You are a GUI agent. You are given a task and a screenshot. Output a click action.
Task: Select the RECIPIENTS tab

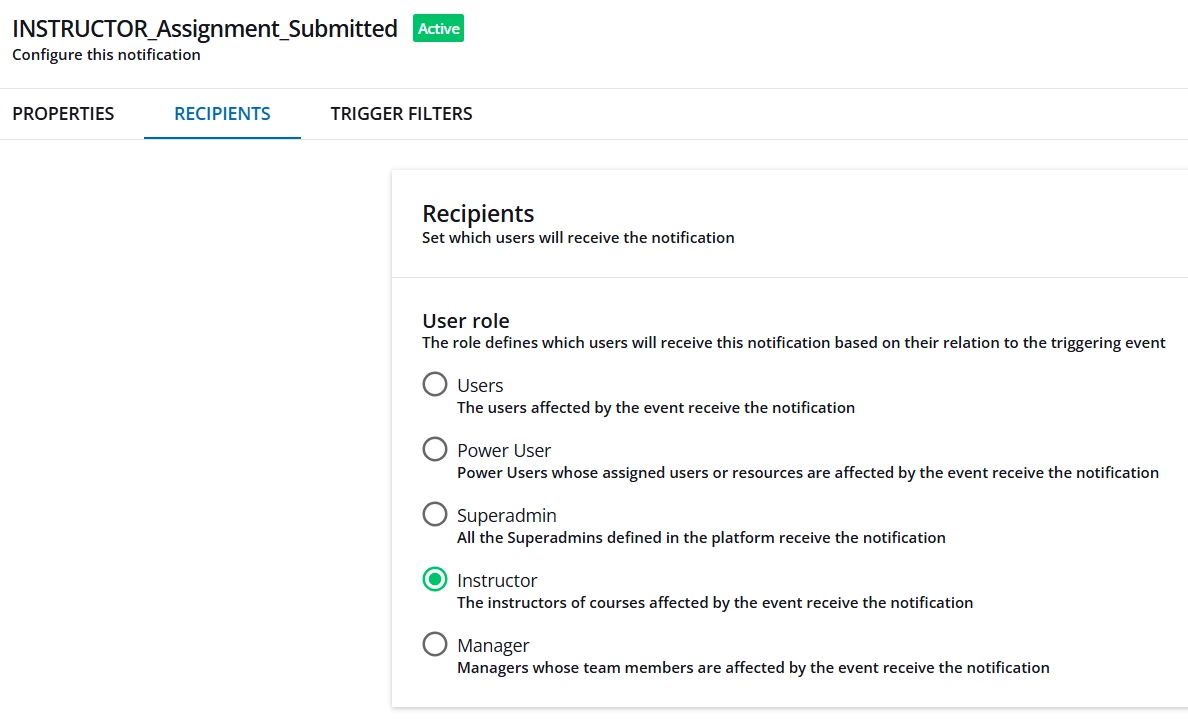(x=222, y=114)
